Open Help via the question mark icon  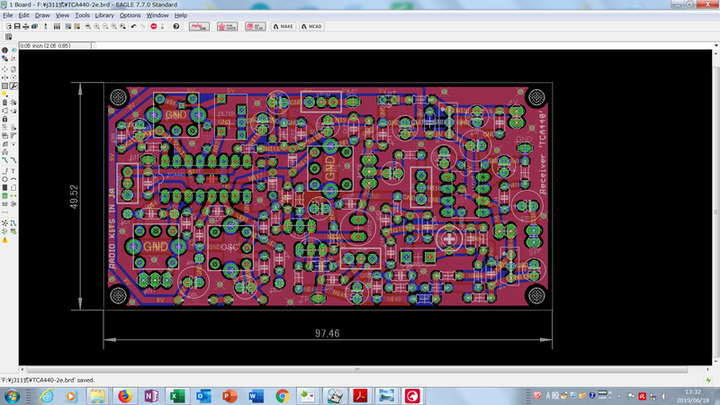click(176, 27)
